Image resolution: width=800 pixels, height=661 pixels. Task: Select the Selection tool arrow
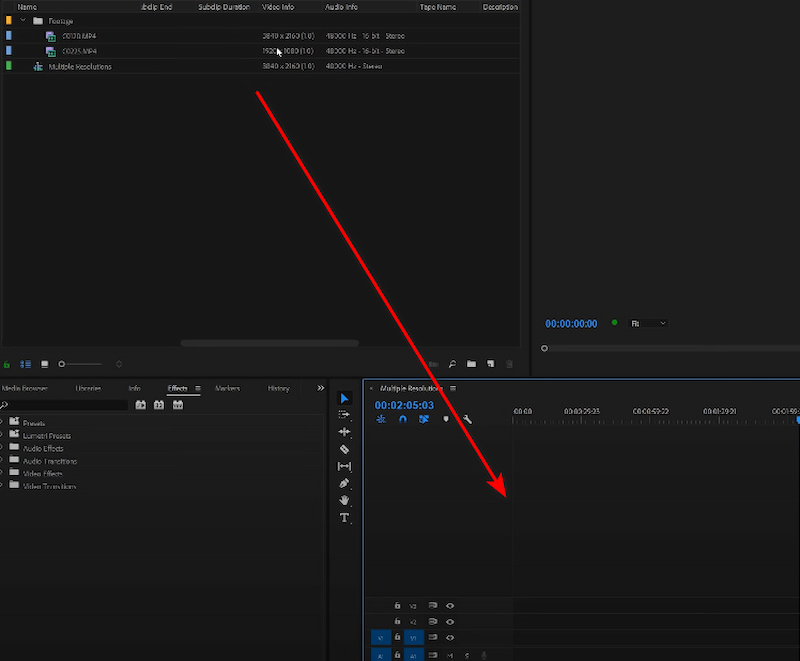(x=344, y=398)
